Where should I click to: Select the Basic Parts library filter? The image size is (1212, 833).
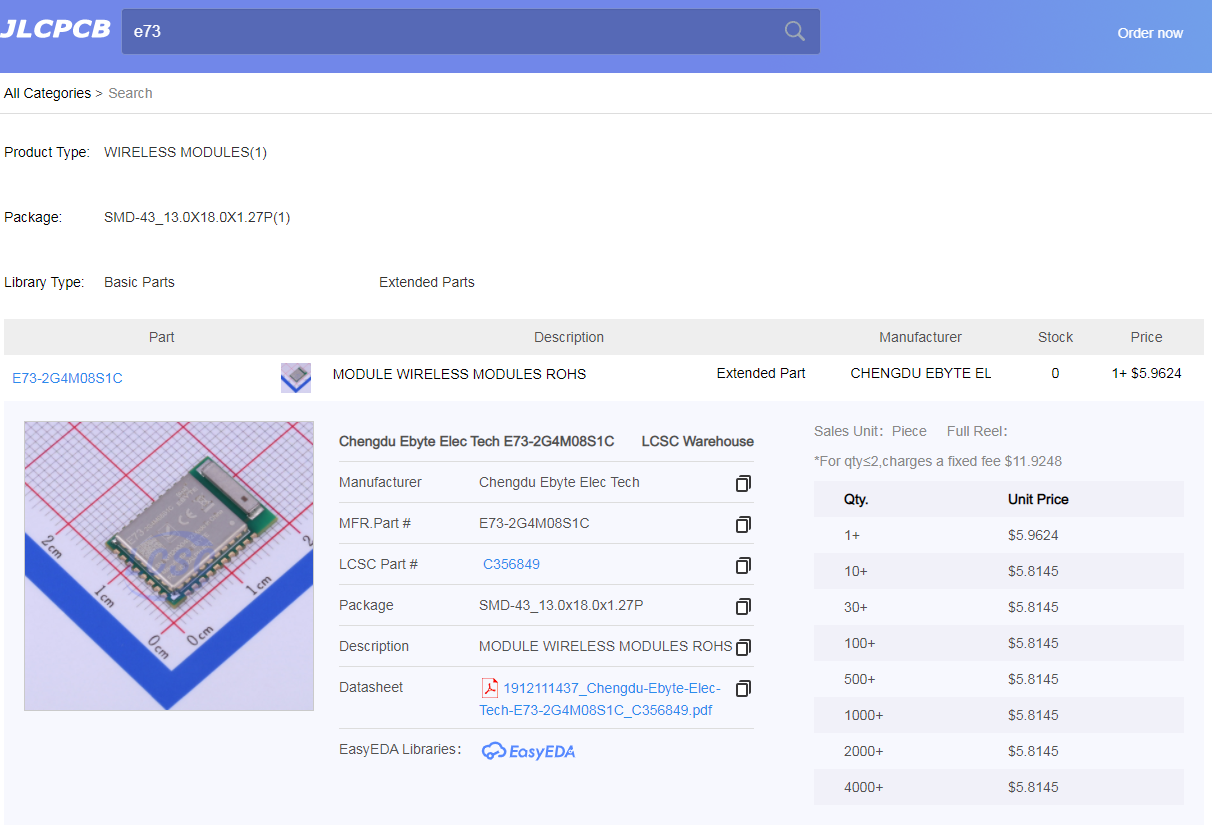tap(139, 282)
